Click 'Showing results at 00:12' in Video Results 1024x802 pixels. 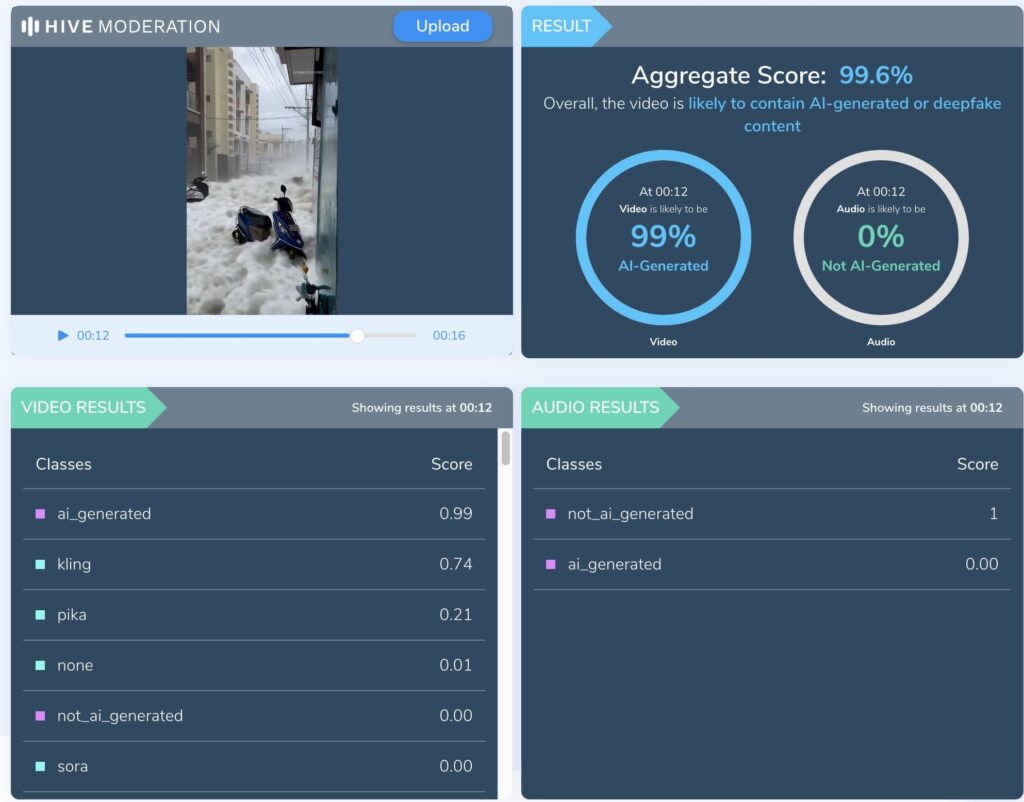click(x=422, y=408)
